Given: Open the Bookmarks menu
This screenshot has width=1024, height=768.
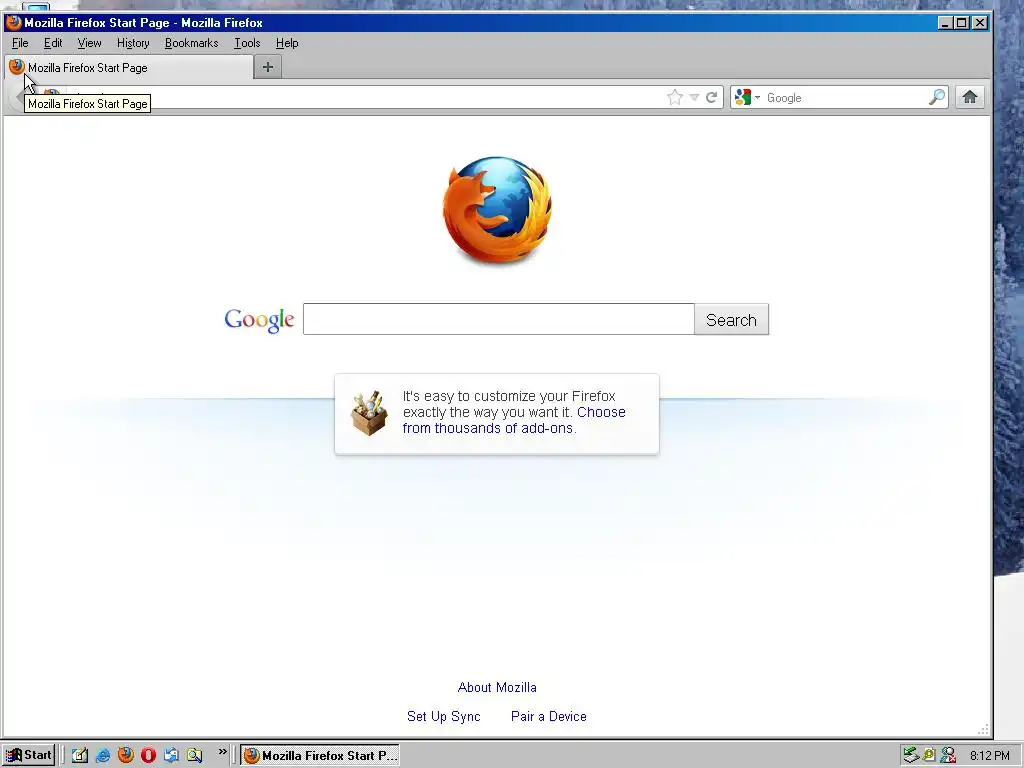Looking at the screenshot, I should click(191, 43).
